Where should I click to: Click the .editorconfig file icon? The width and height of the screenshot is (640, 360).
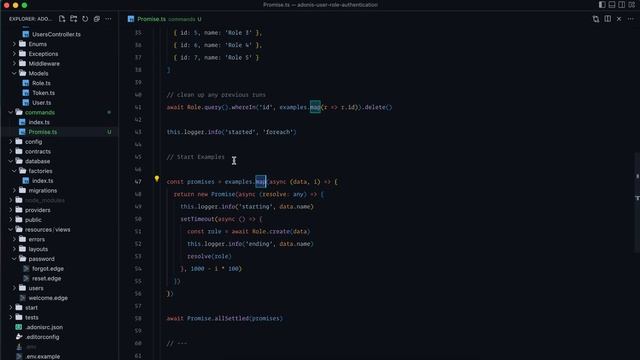pos(19,337)
